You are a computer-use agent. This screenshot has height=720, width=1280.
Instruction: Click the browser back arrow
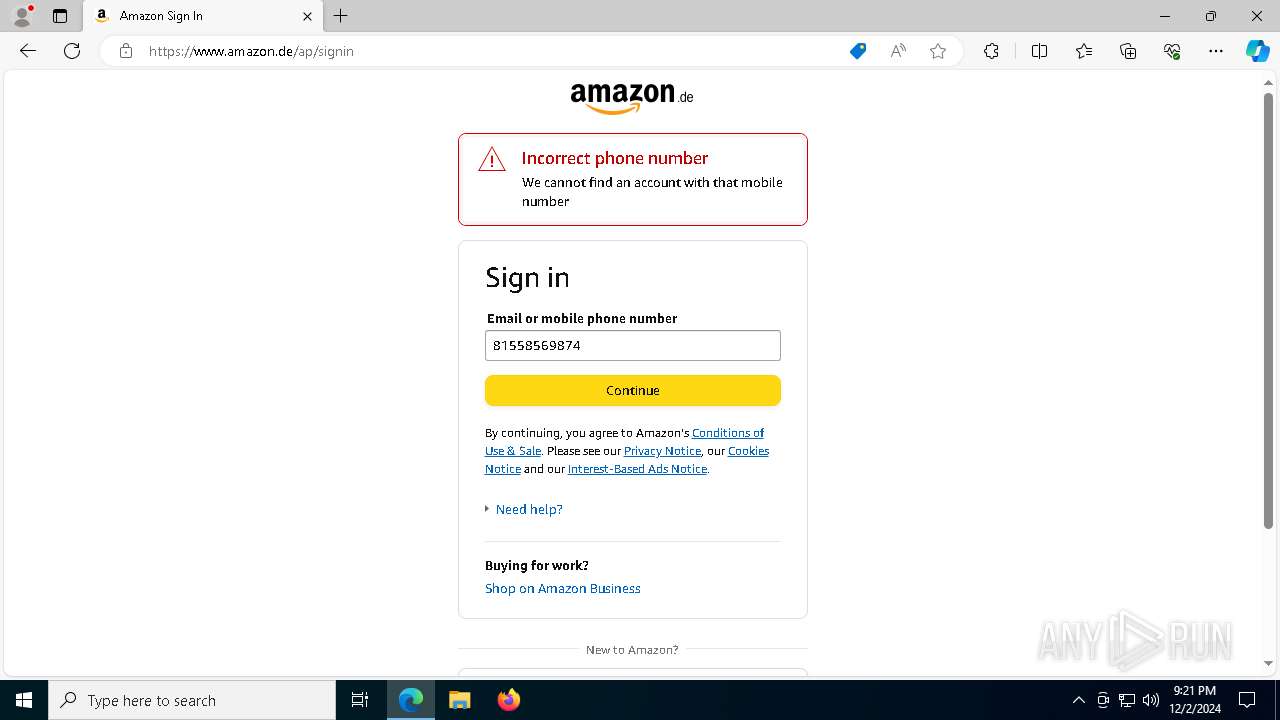coord(28,51)
